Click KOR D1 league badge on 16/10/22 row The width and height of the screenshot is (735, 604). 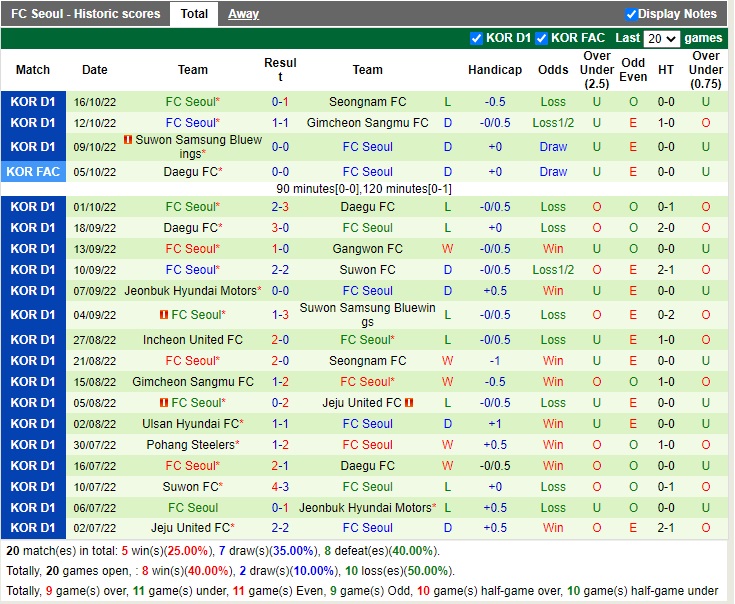pos(33,102)
